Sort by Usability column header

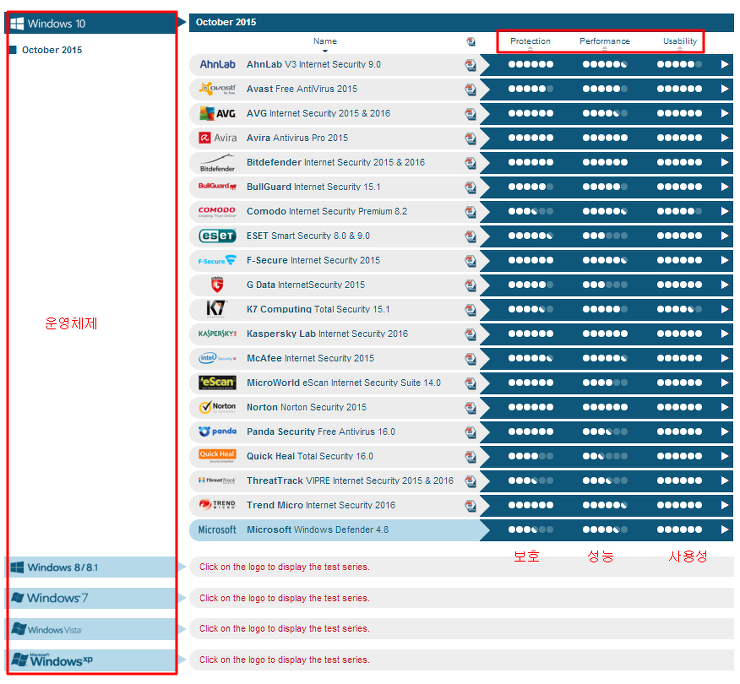680,41
